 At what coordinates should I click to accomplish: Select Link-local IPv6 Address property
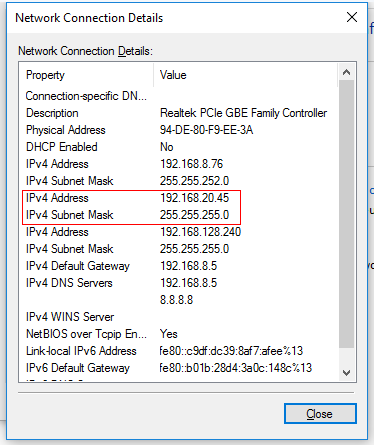pos(81,351)
